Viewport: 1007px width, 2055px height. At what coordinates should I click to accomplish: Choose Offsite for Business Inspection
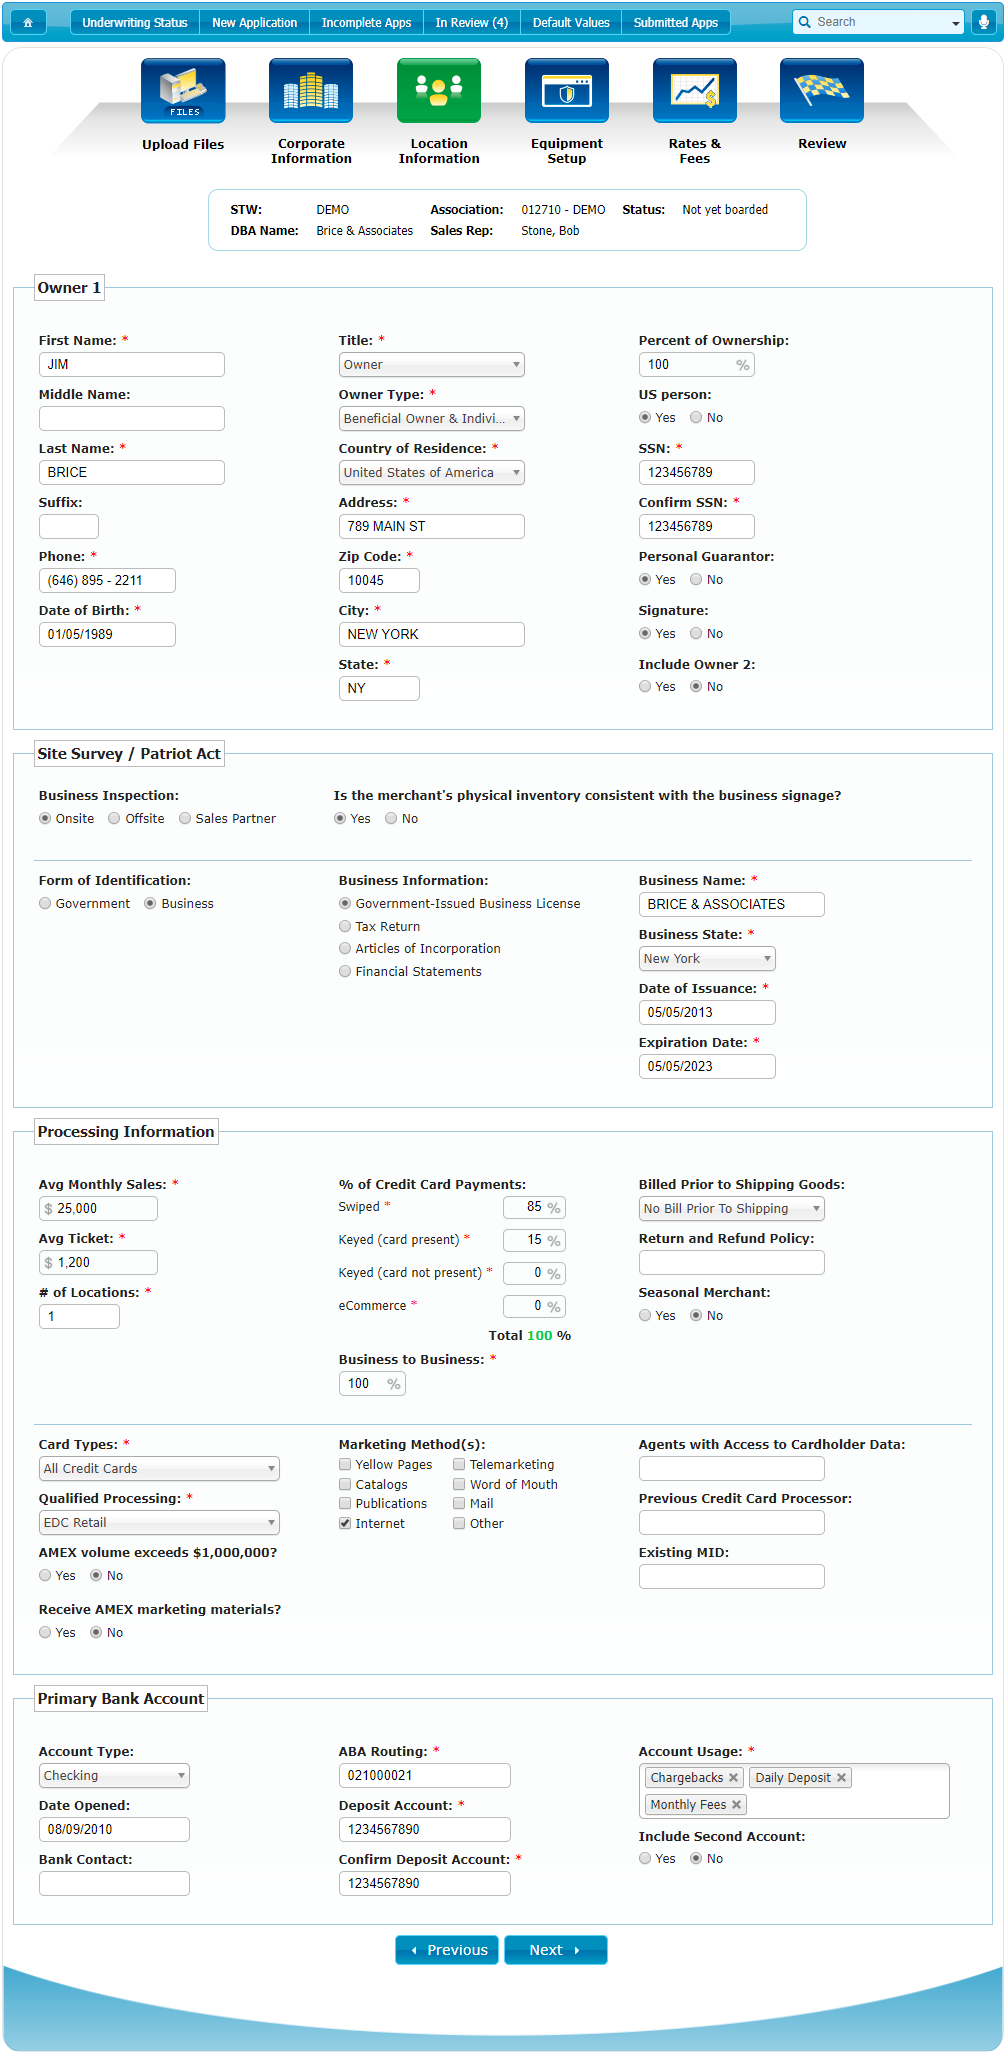115,818
